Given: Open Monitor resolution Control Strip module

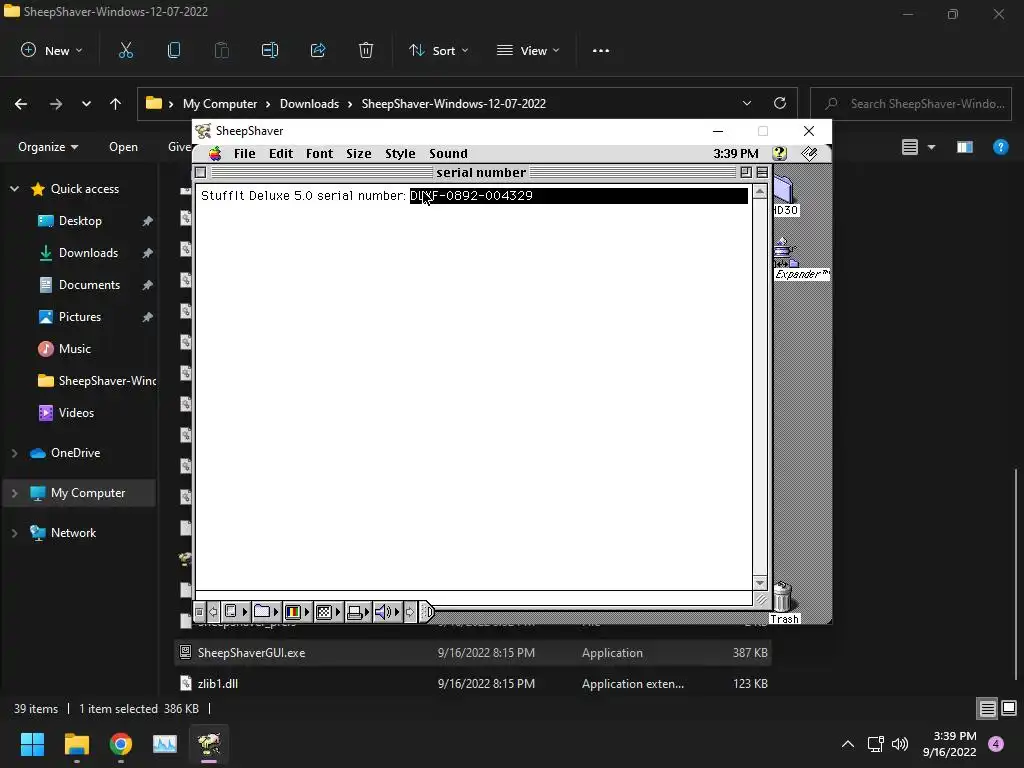Looking at the screenshot, I should pos(328,612).
